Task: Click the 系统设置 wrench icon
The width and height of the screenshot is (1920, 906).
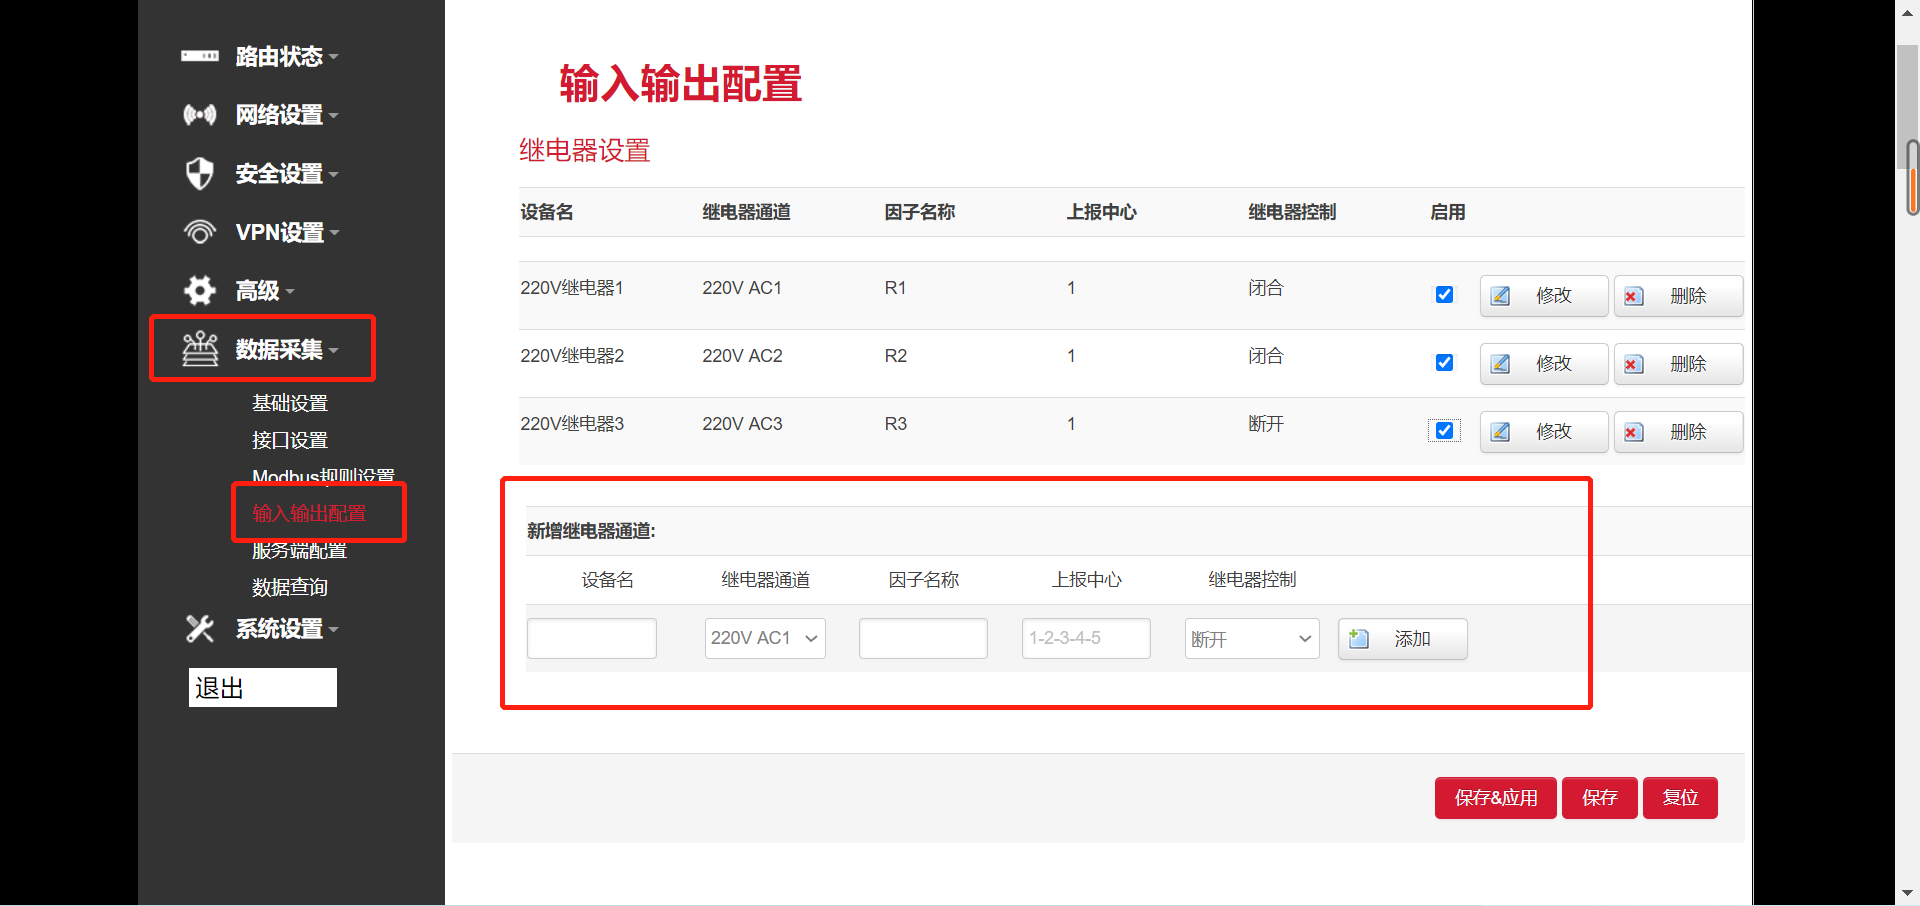Action: (200, 629)
